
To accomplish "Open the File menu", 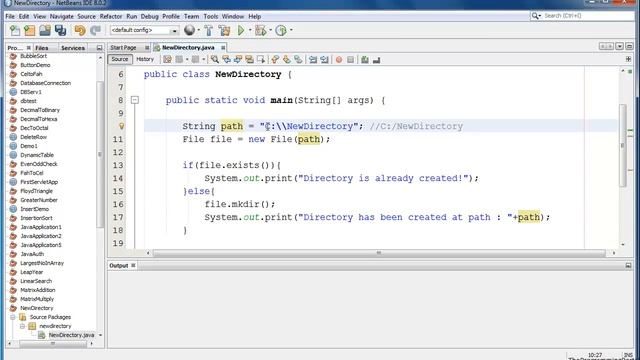I will pyautogui.click(x=10, y=16).
